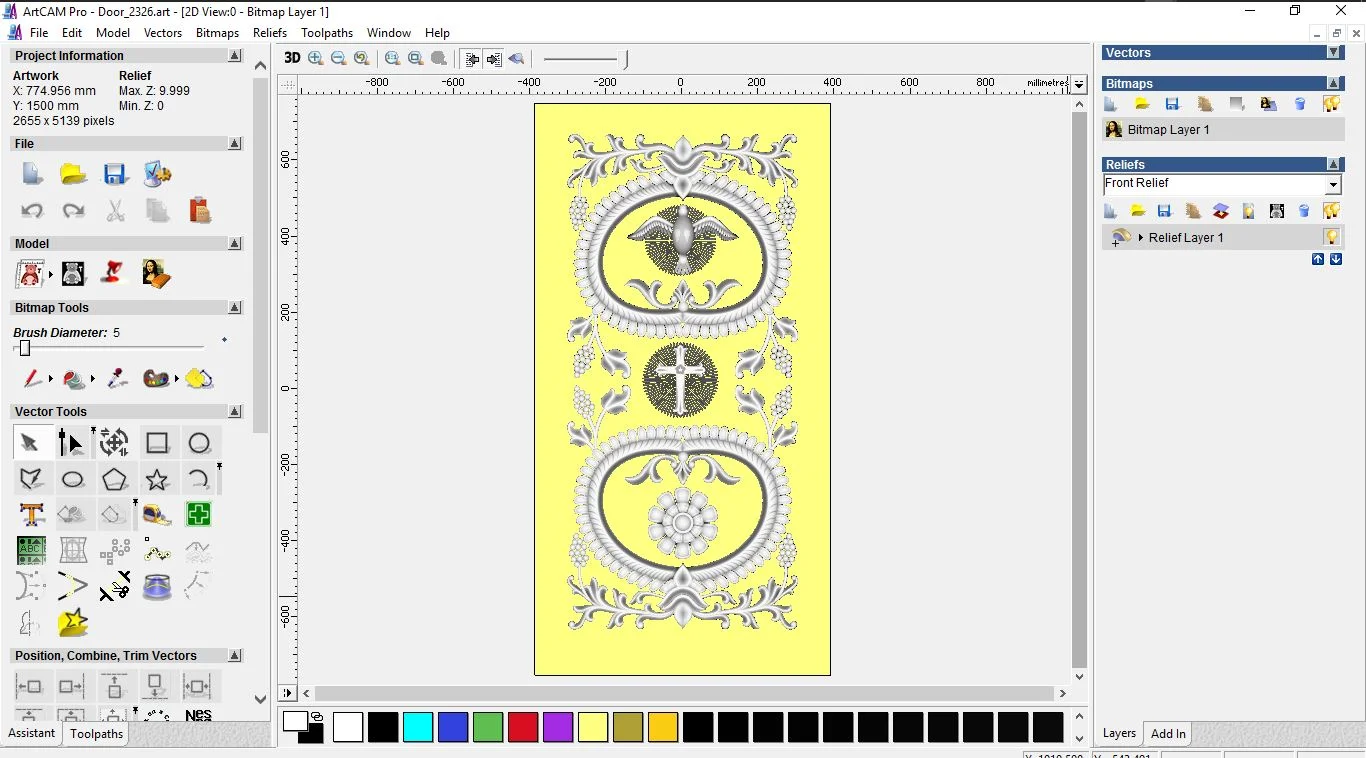The width and height of the screenshot is (1366, 758).
Task: Toggle all bitmap layers visibility bulbs
Action: tap(1331, 104)
